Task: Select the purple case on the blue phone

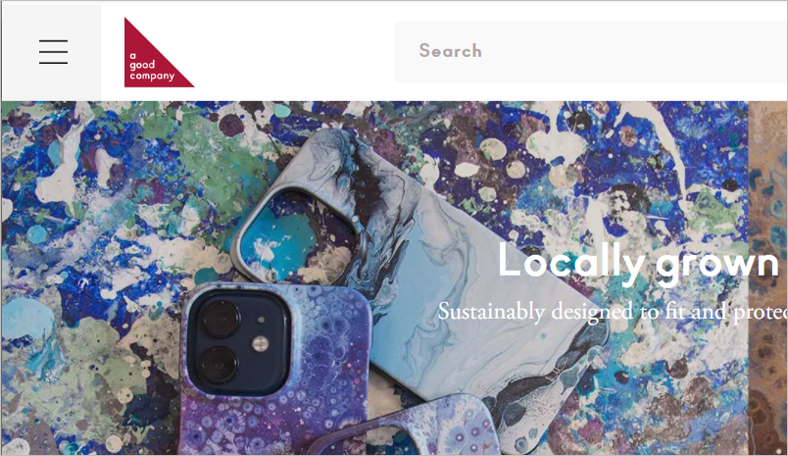Action: click(274, 370)
